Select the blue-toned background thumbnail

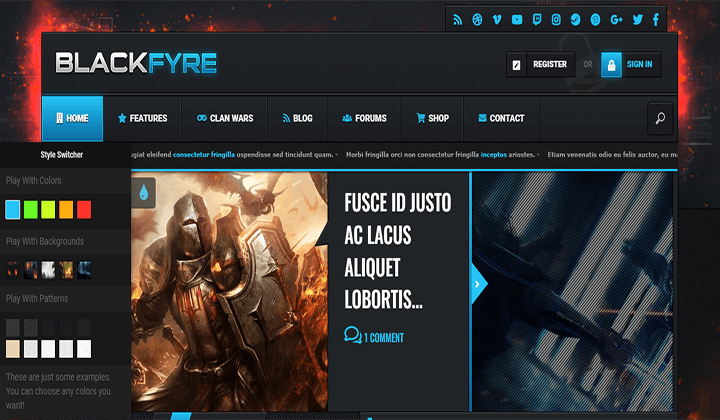click(84, 270)
